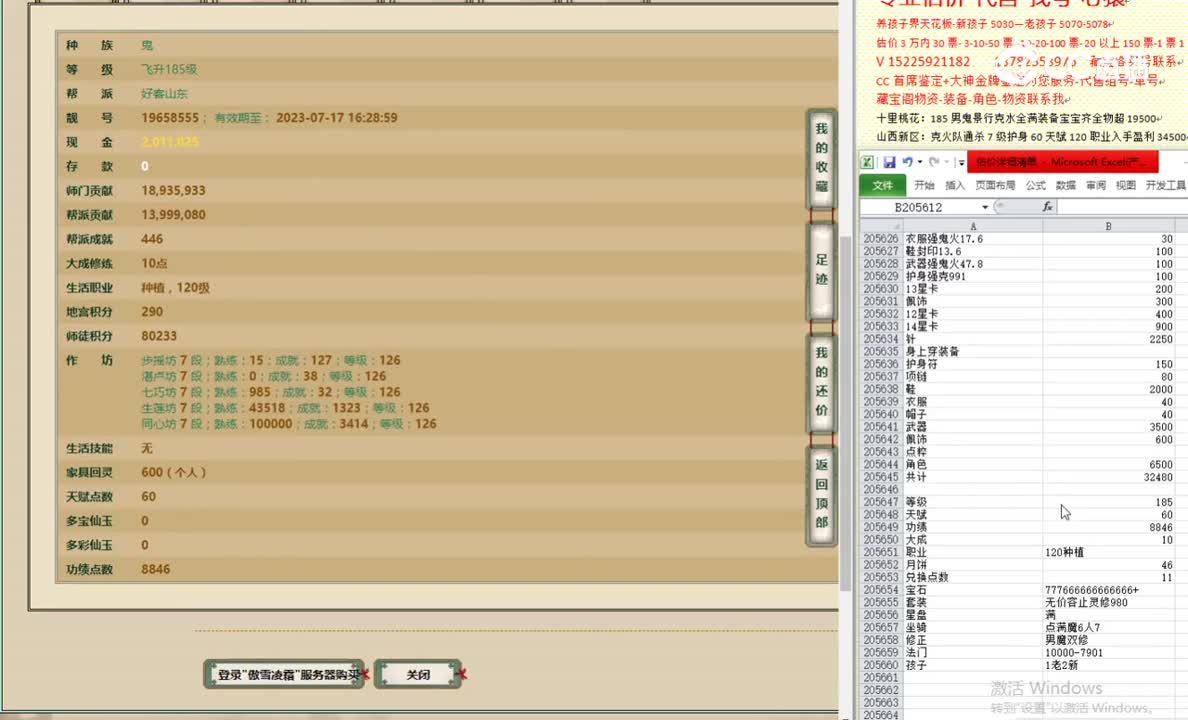1188x720 pixels.
Task: Click the 生莲坊 7 段 workshop row
Action: [285, 408]
